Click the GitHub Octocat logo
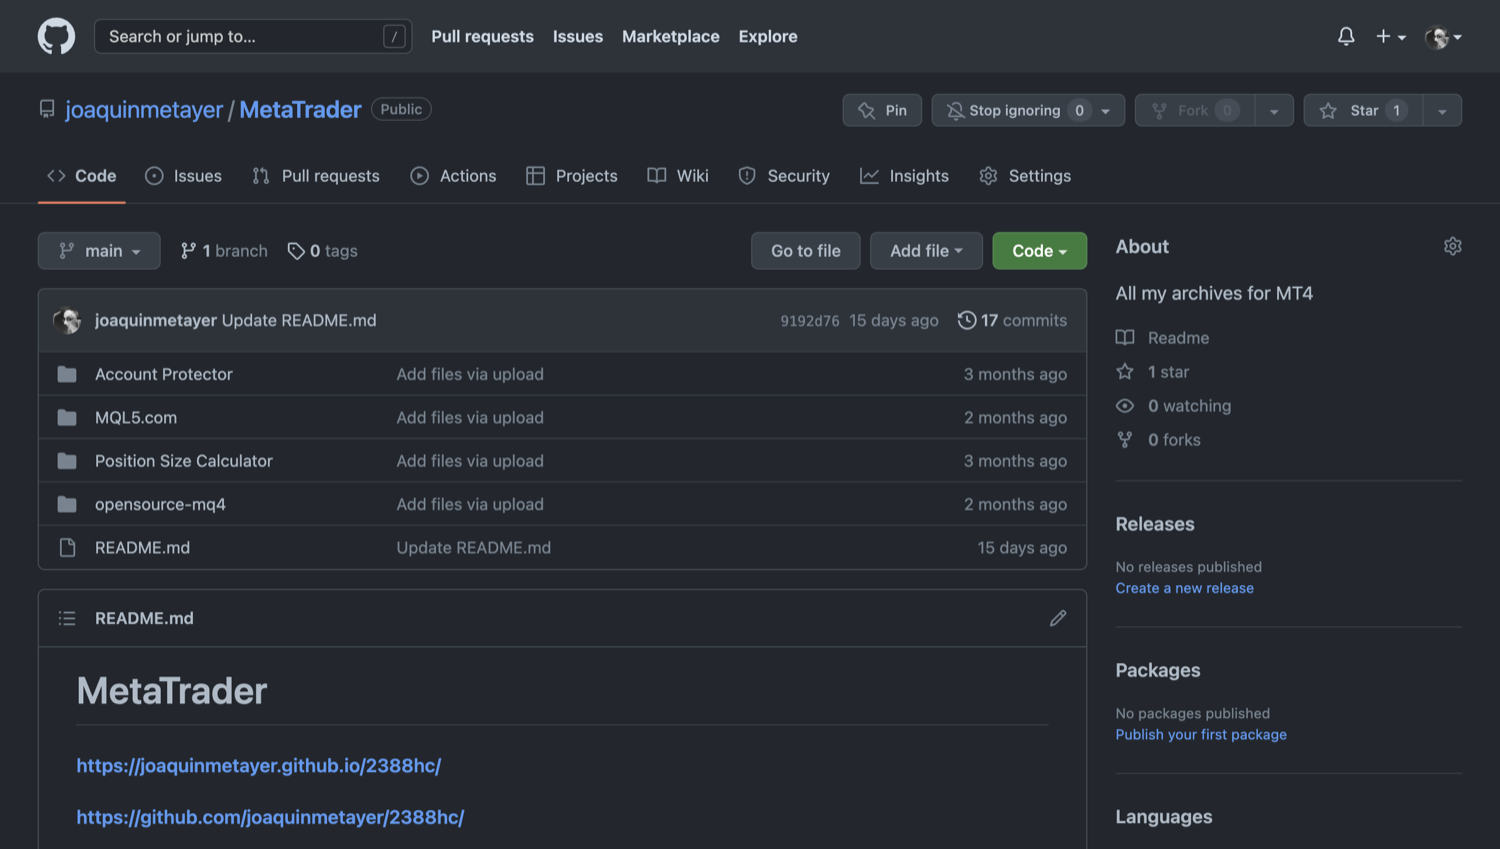Screen dimensions: 1500x849 56,37
